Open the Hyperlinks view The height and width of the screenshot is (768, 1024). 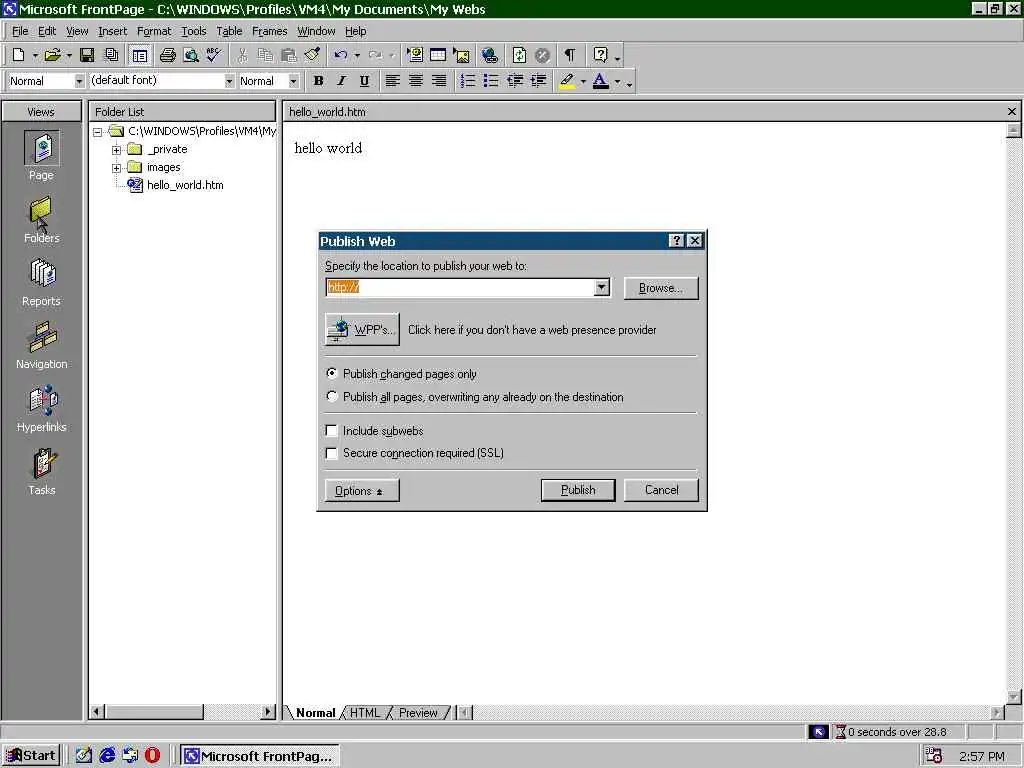pyautogui.click(x=41, y=409)
